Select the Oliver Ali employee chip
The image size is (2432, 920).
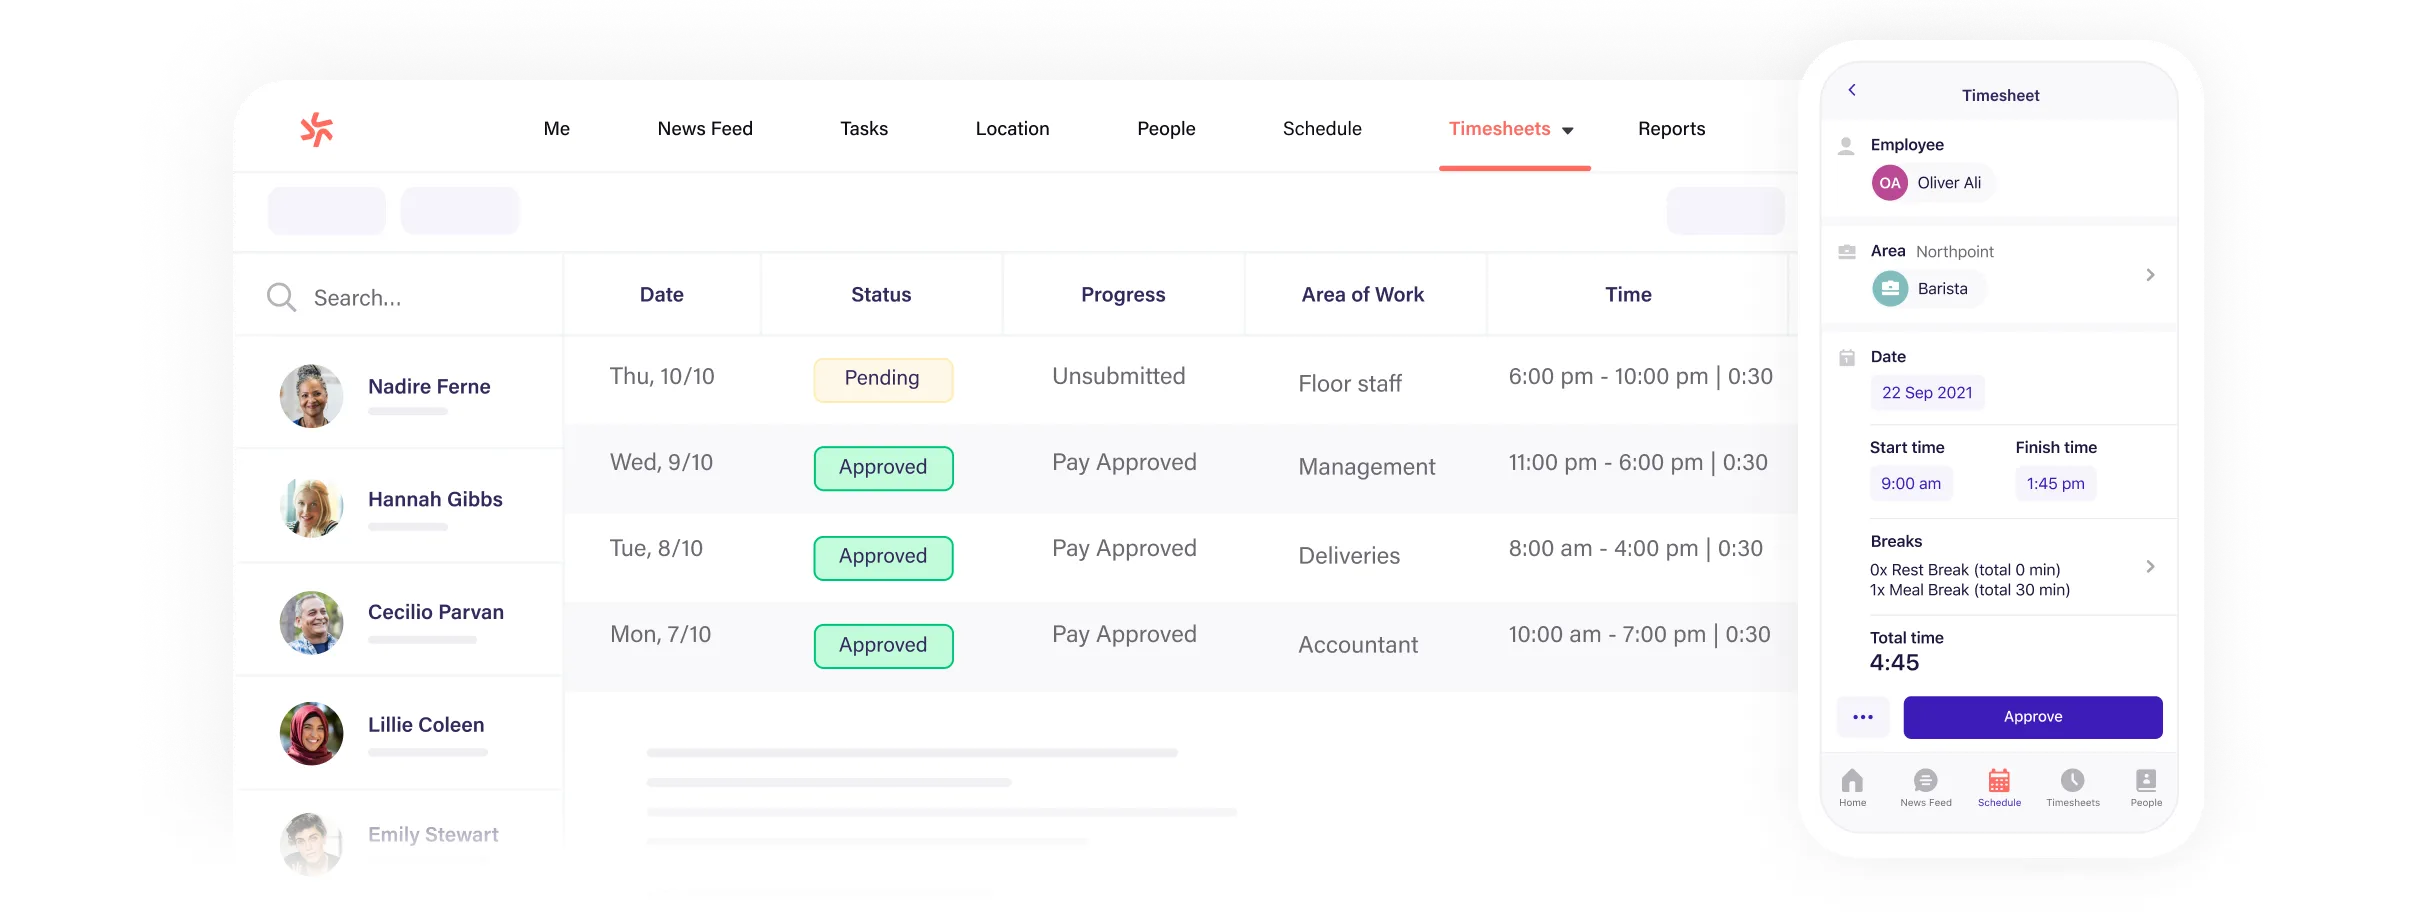coord(1932,183)
